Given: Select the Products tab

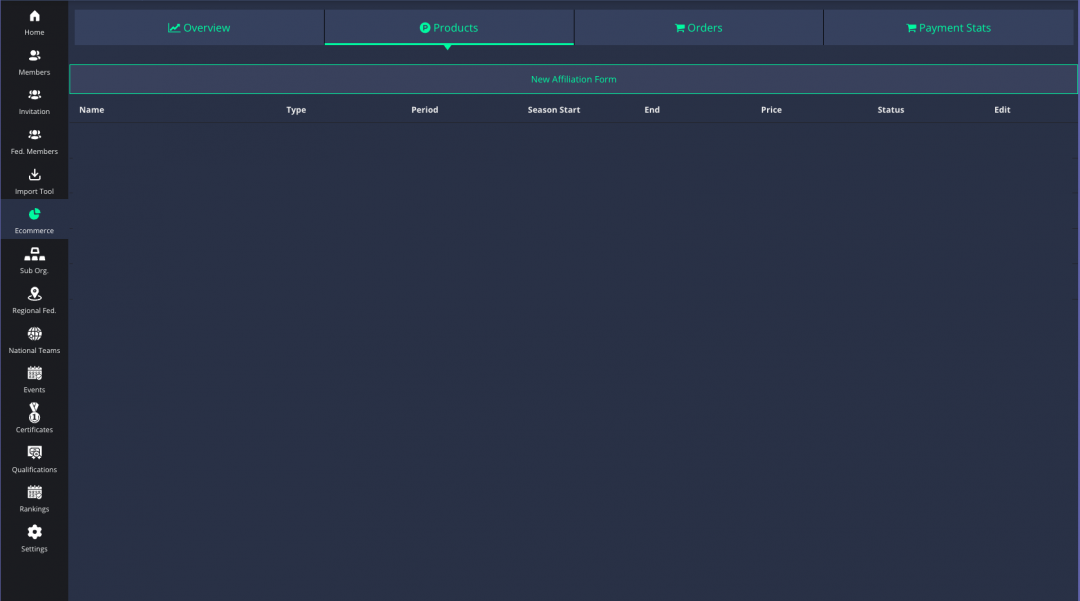Looking at the screenshot, I should (449, 28).
